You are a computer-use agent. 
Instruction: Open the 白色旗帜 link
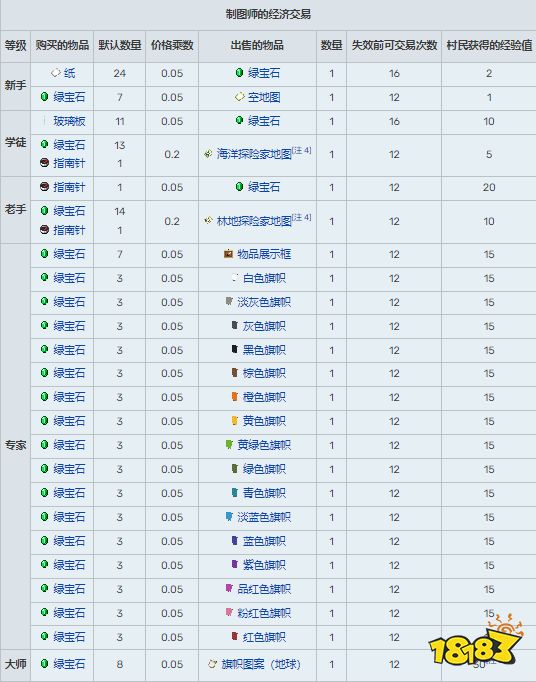[264, 278]
